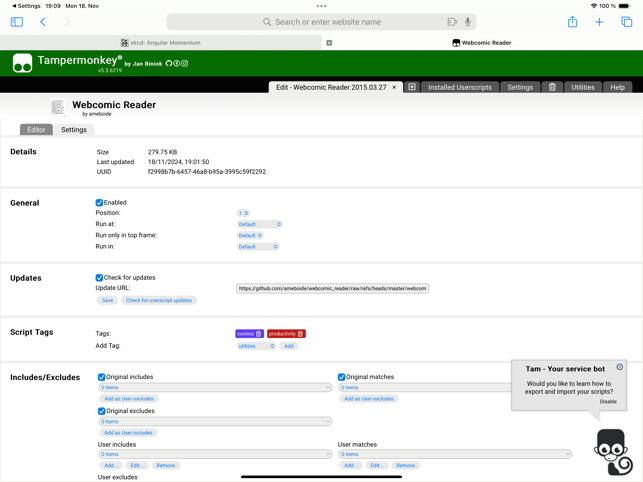This screenshot has height=482, width=643.
Task: Click Remove under User matches
Action: point(406,466)
